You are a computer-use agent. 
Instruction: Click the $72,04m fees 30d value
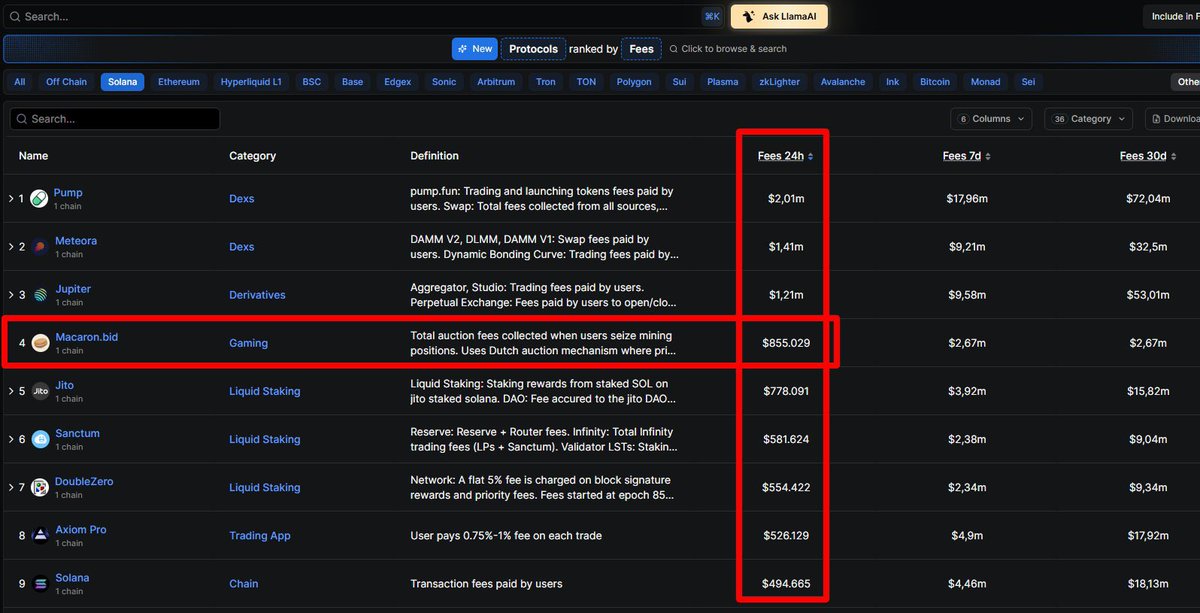[1148, 199]
